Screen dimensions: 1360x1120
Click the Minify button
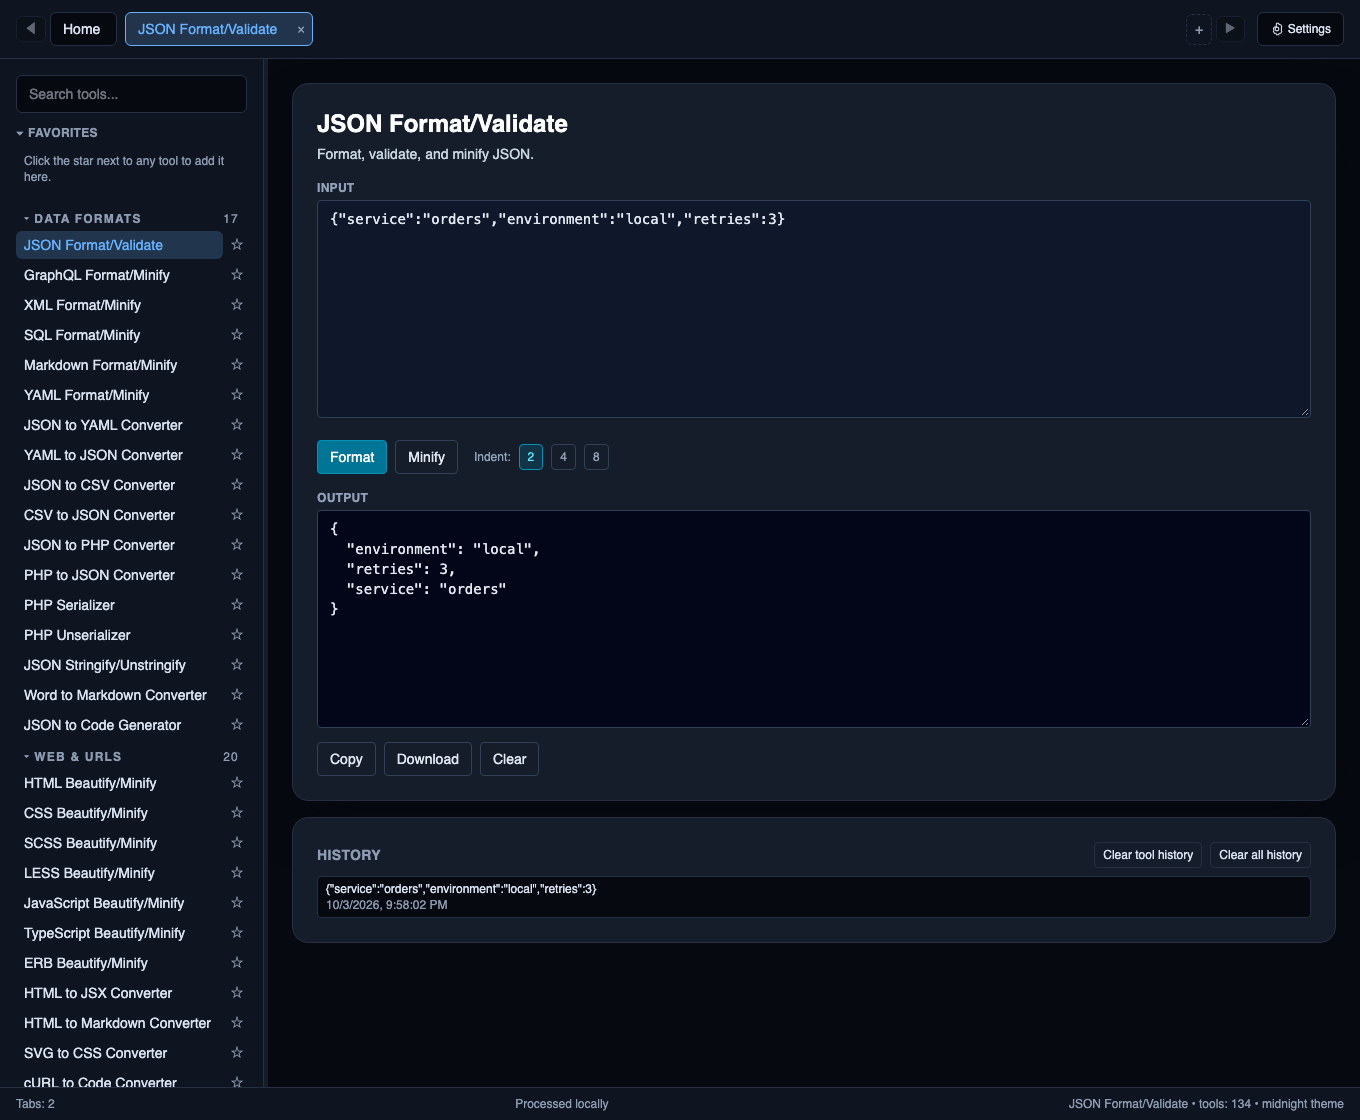tap(426, 457)
